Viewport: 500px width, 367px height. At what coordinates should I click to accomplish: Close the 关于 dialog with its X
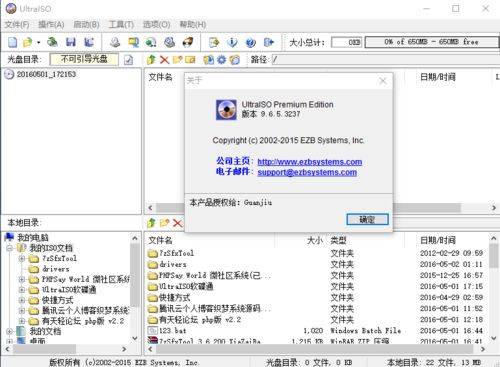pos(383,81)
